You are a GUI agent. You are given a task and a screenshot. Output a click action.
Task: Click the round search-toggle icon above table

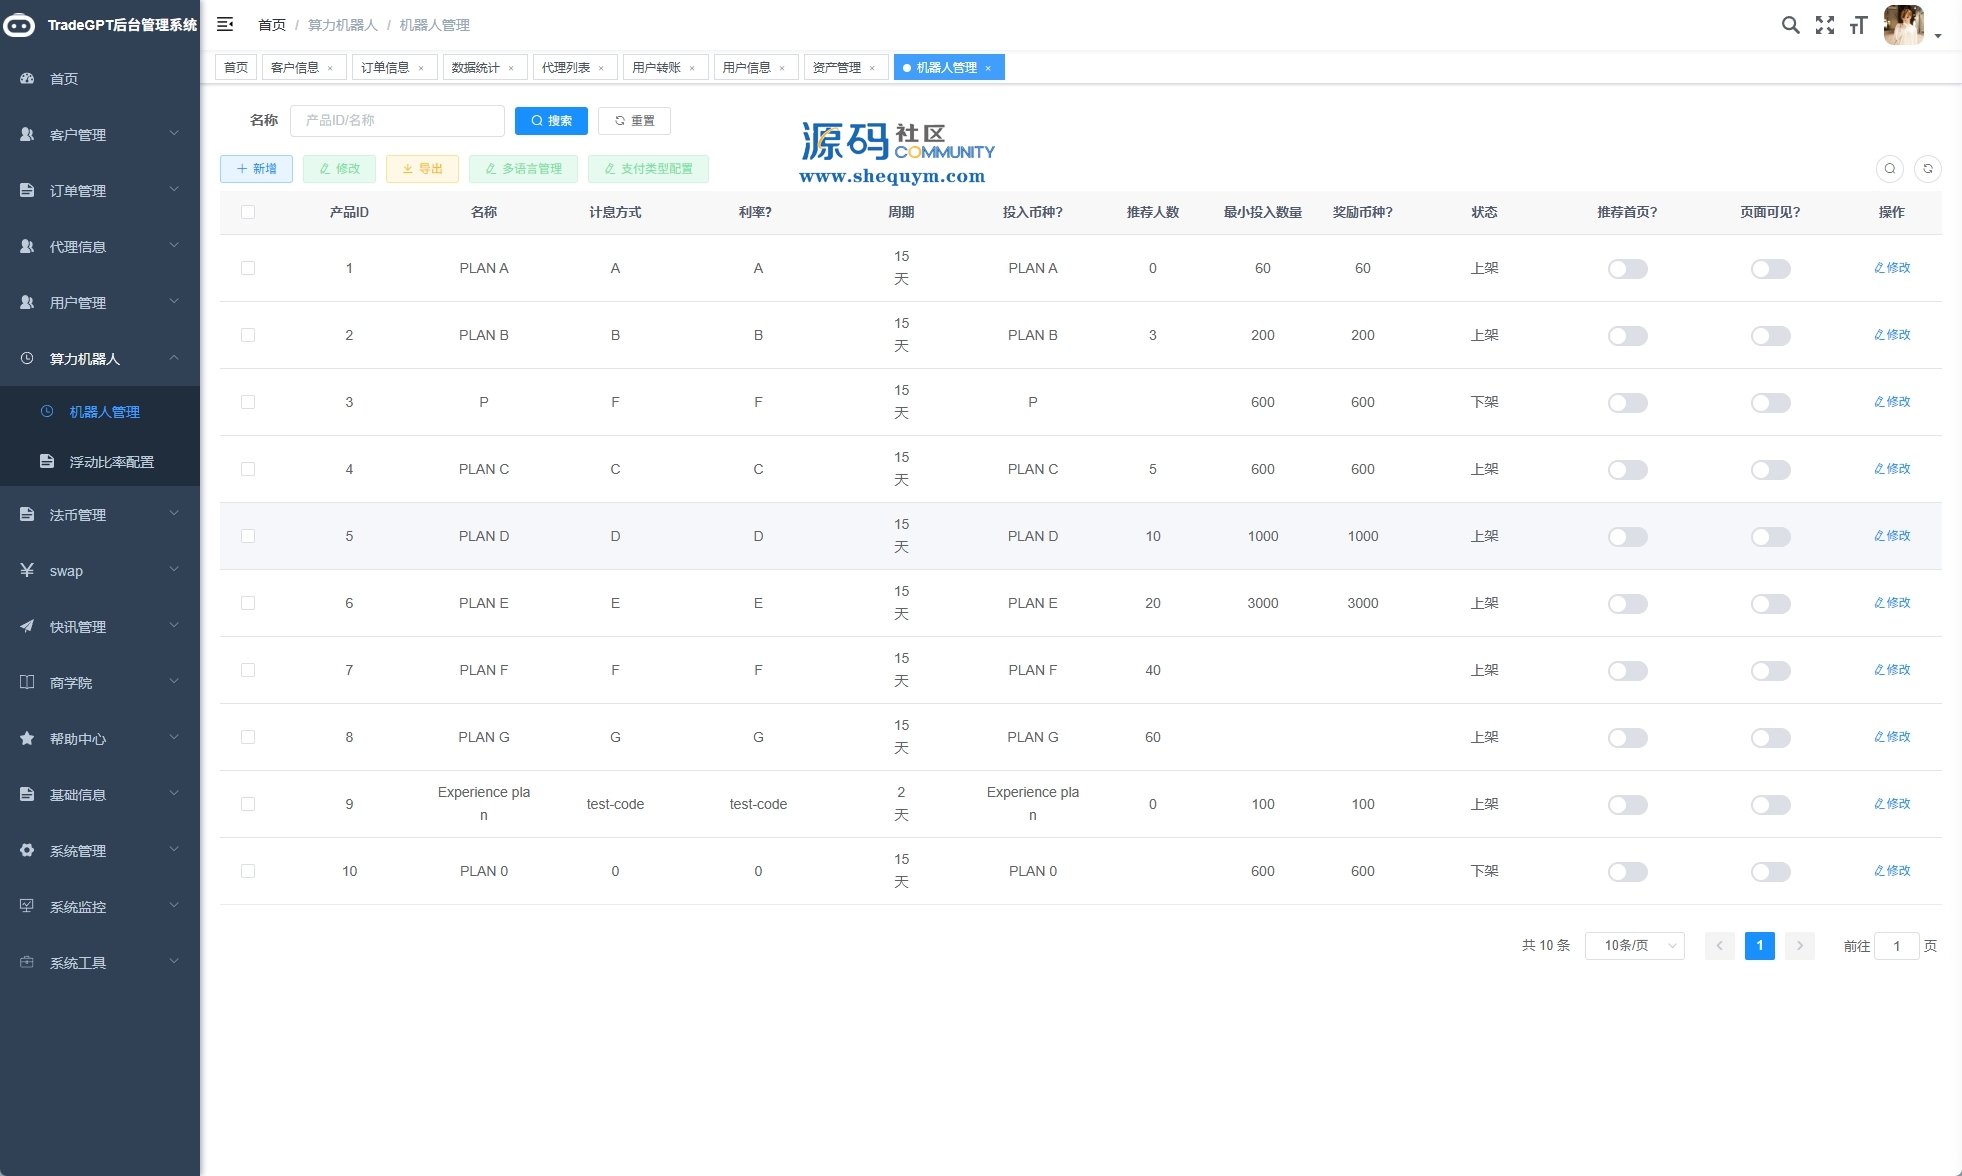pos(1889,169)
